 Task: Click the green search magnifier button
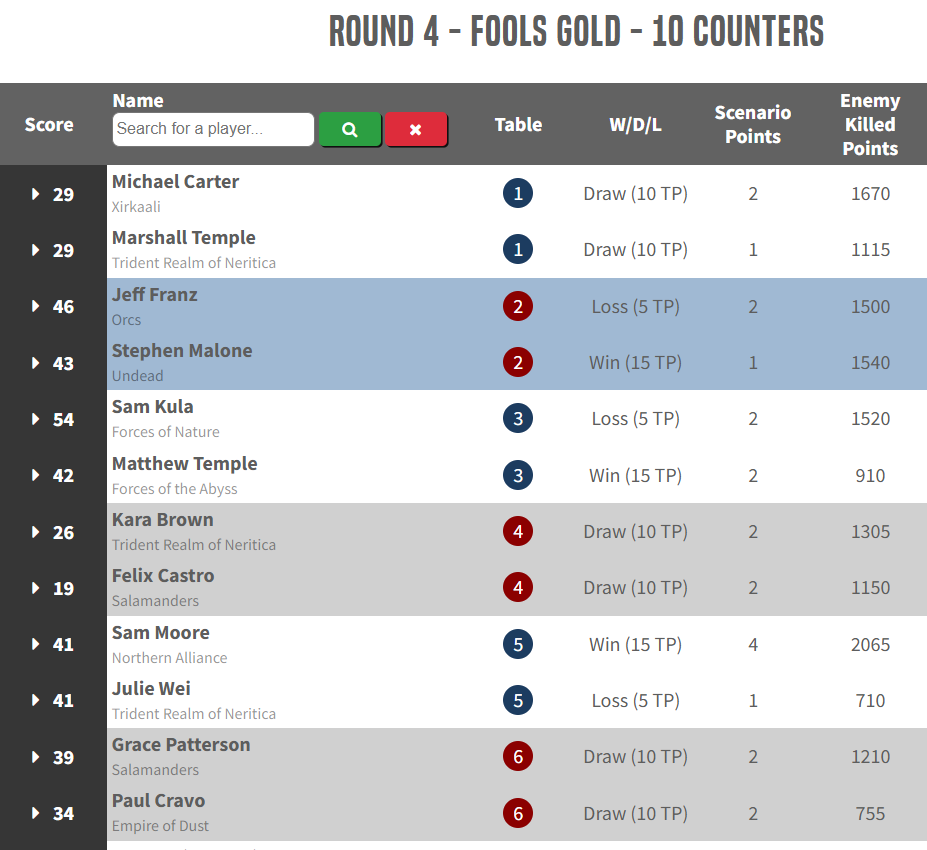[x=350, y=129]
